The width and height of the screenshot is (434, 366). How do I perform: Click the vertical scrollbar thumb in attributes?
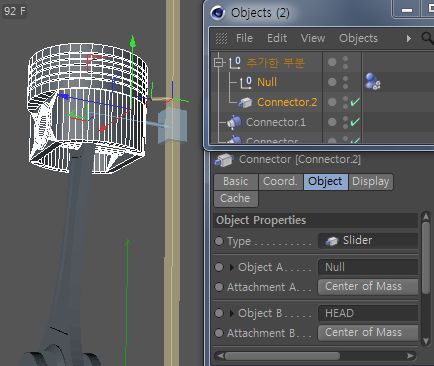426,258
